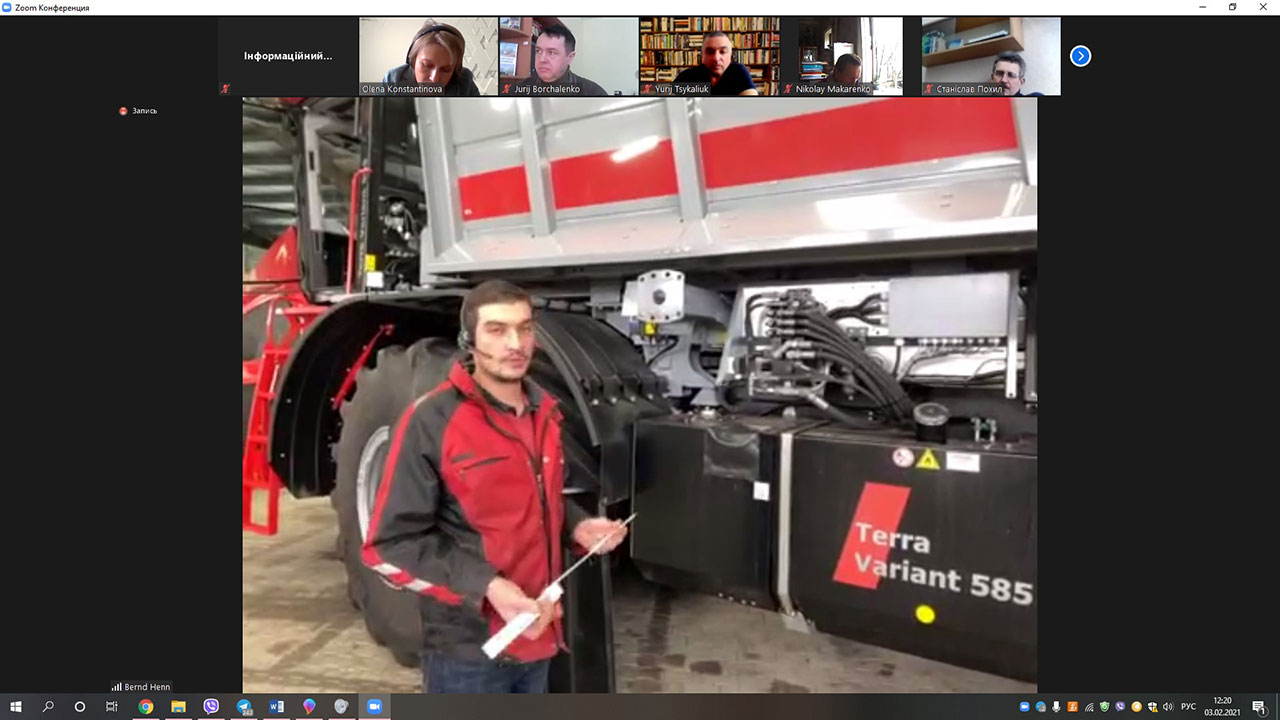The image size is (1280, 720).
Task: Open Microsoft Word from the taskbar
Action: click(x=276, y=707)
